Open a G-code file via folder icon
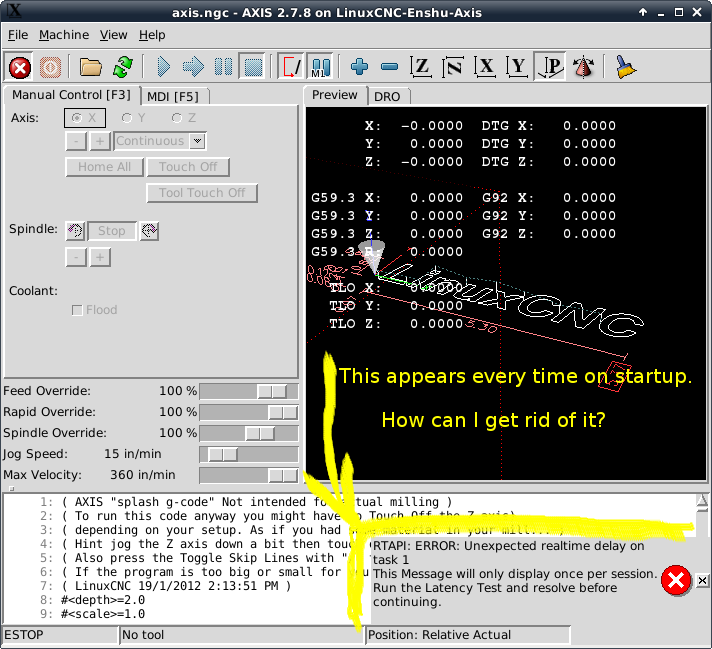Image resolution: width=712 pixels, height=649 pixels. [x=91, y=67]
